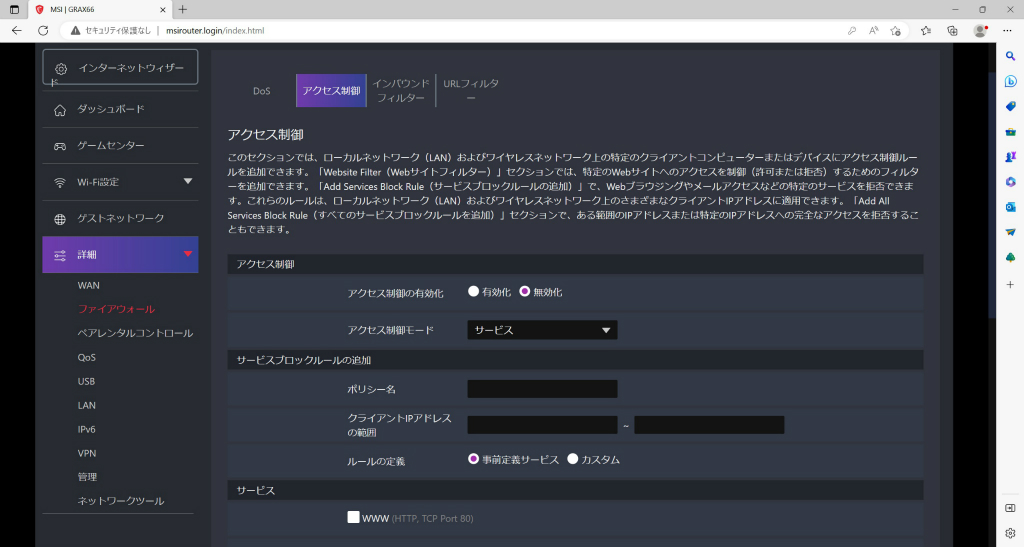Check the WWW HTTP service checkbox

tap(353, 518)
